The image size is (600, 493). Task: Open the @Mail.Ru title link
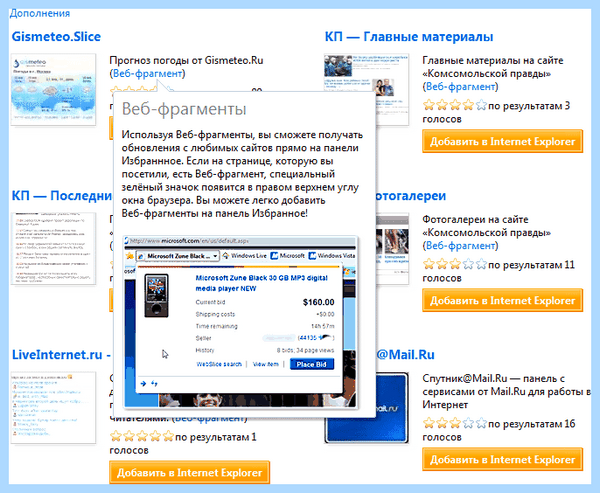tap(406, 355)
